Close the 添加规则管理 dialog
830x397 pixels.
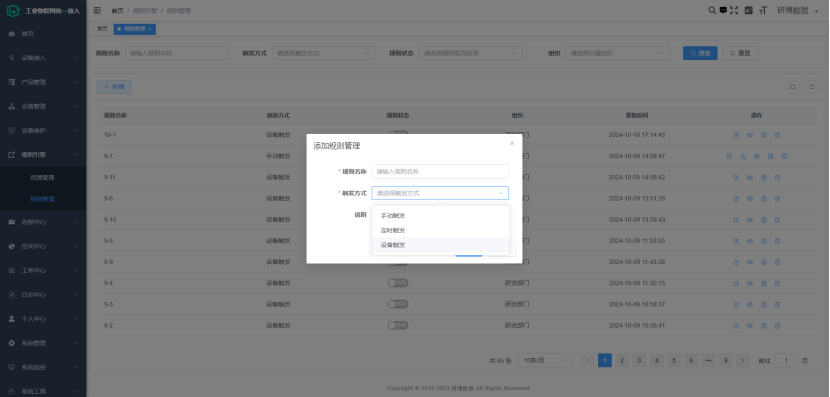(512, 143)
